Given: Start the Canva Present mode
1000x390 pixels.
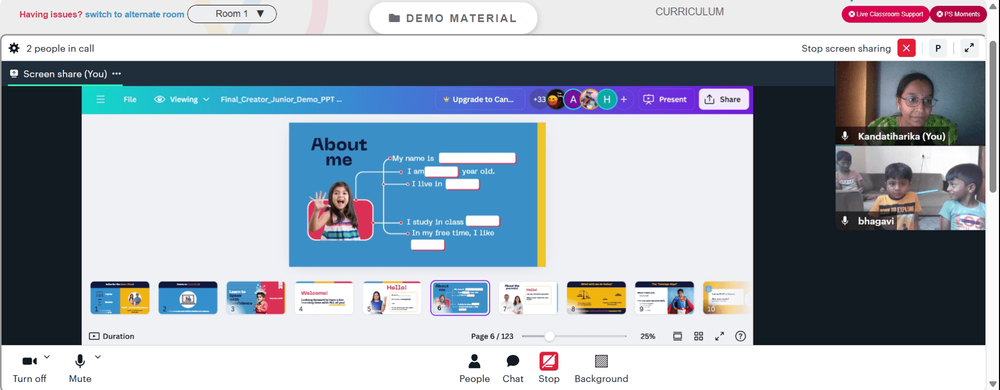Looking at the screenshot, I should click(x=666, y=99).
